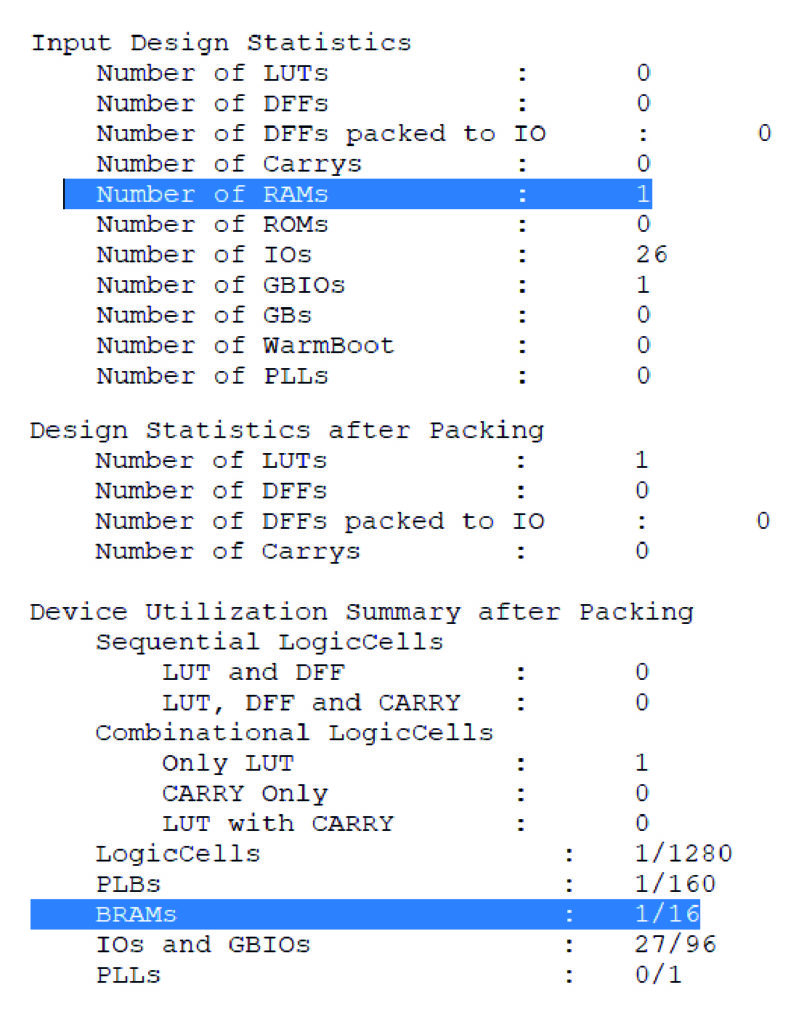This screenshot has height=1024, width=799.
Task: Select the LogicCells 1/1280 value
Action: (x=683, y=854)
